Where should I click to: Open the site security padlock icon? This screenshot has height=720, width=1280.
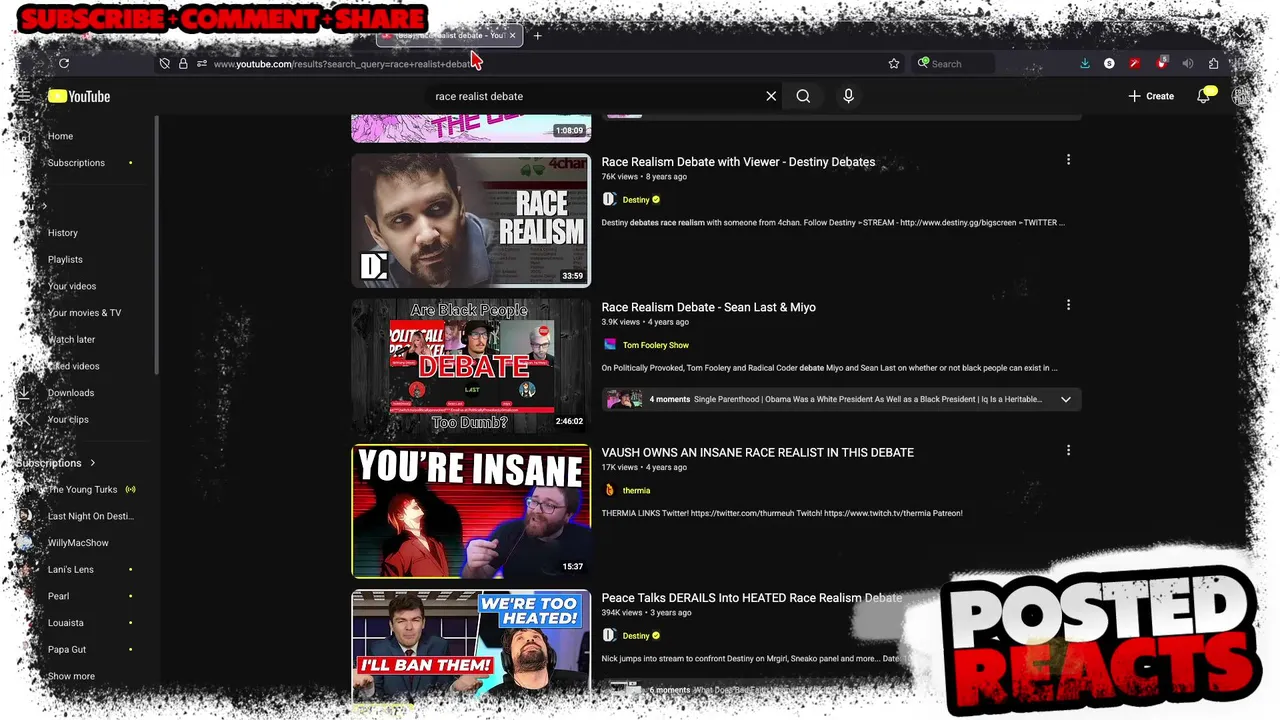(183, 63)
